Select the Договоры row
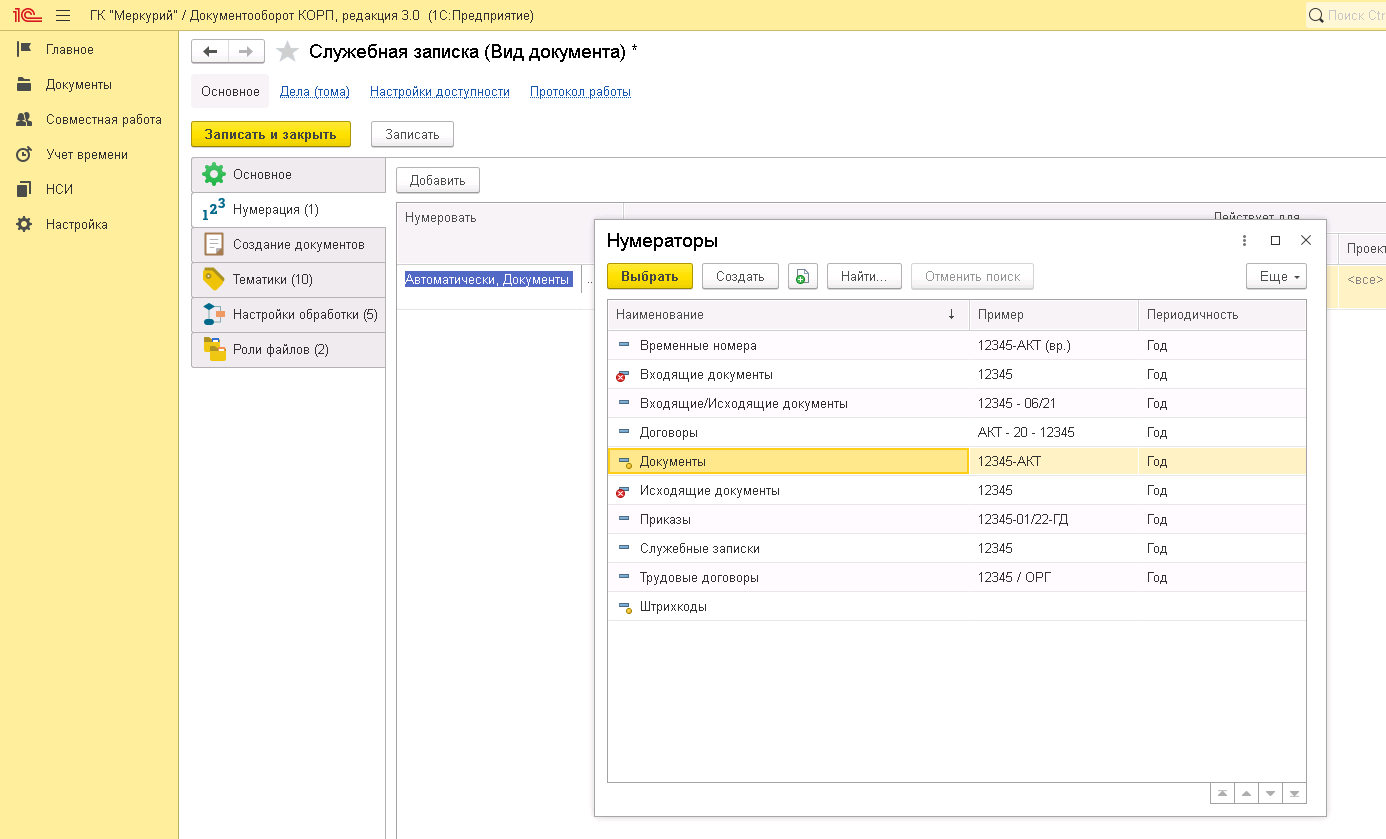The width and height of the screenshot is (1386, 839). [957, 433]
